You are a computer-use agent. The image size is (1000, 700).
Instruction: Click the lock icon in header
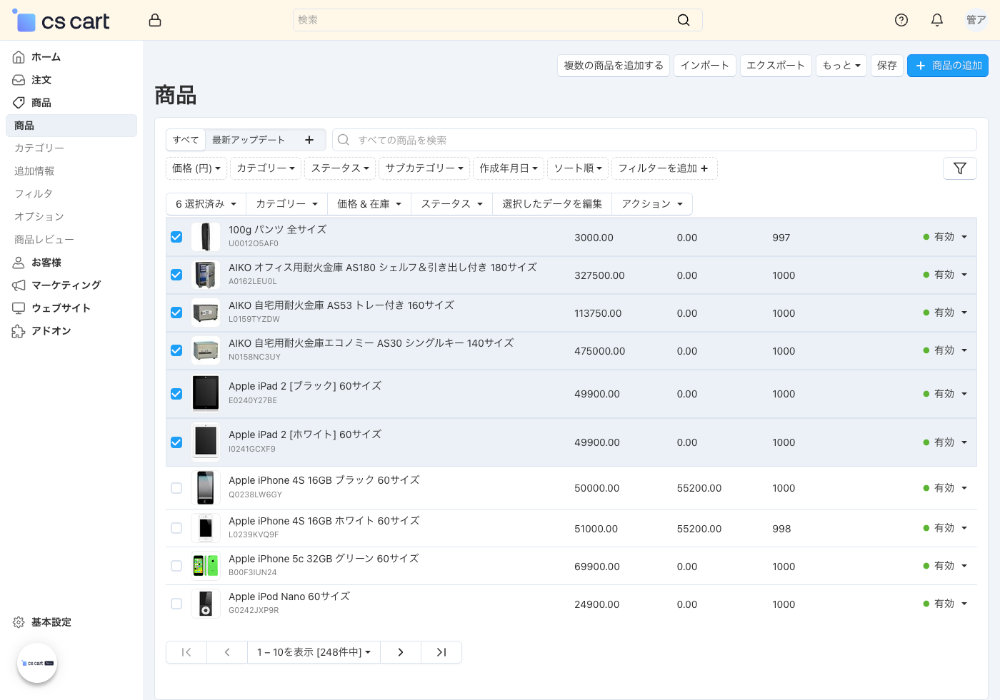coord(154,20)
